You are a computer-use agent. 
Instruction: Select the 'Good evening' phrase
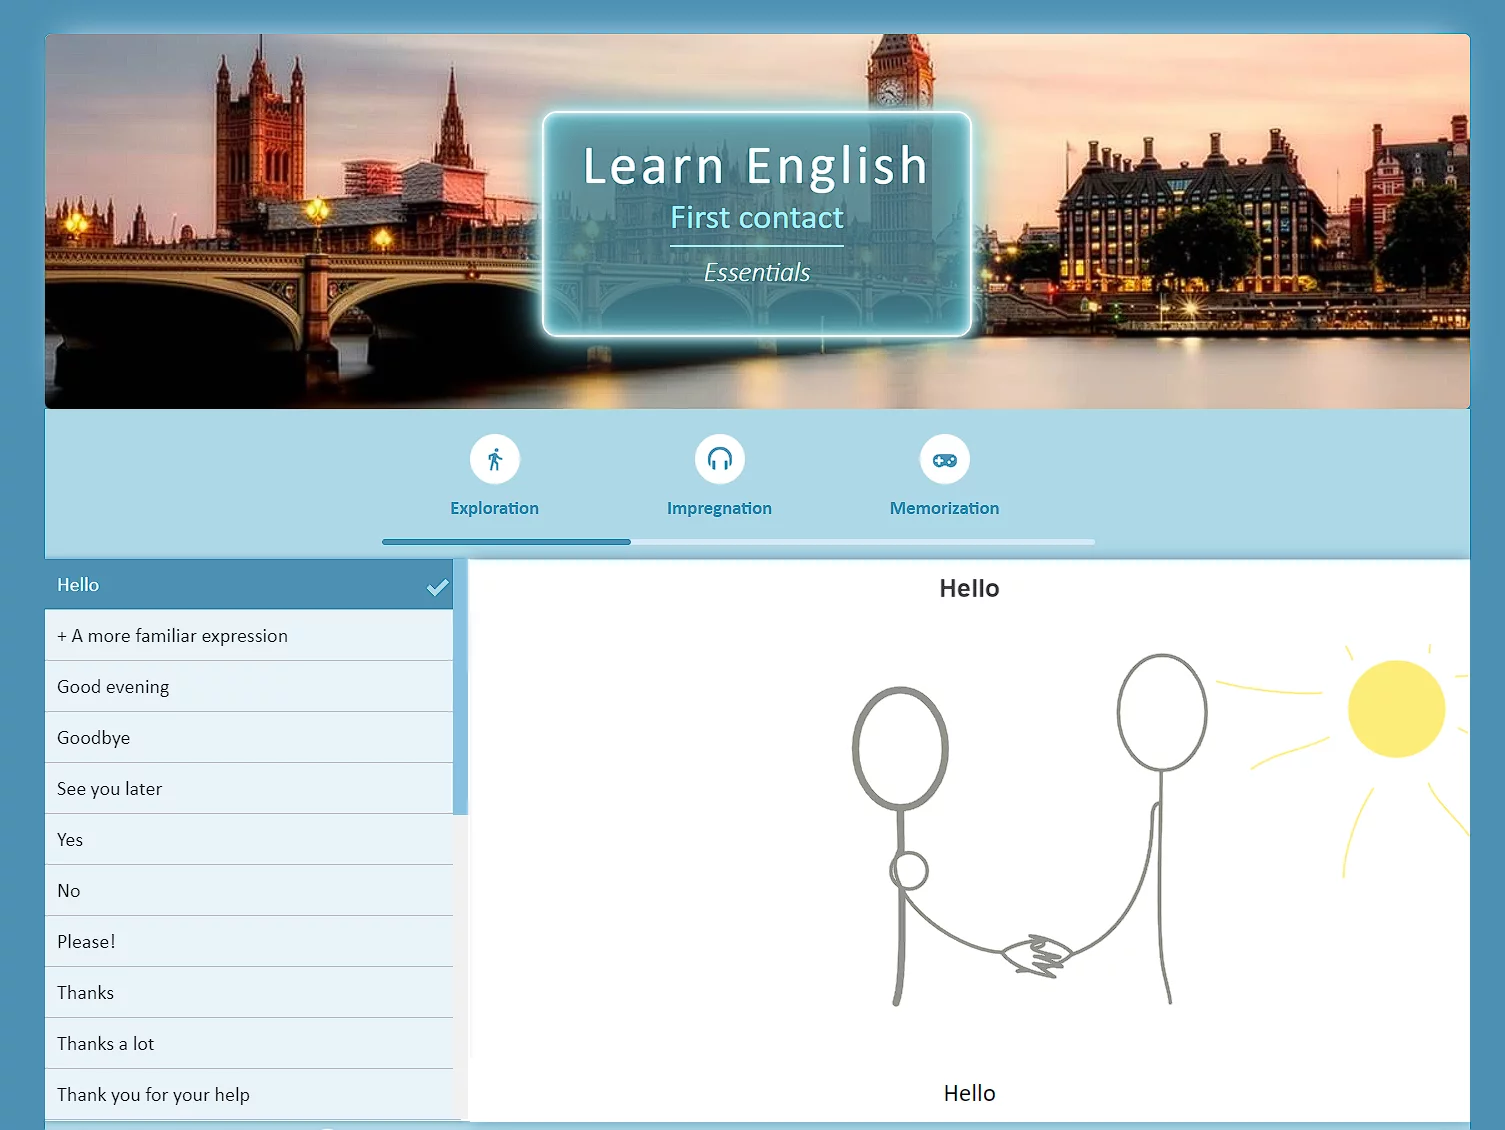pos(113,687)
